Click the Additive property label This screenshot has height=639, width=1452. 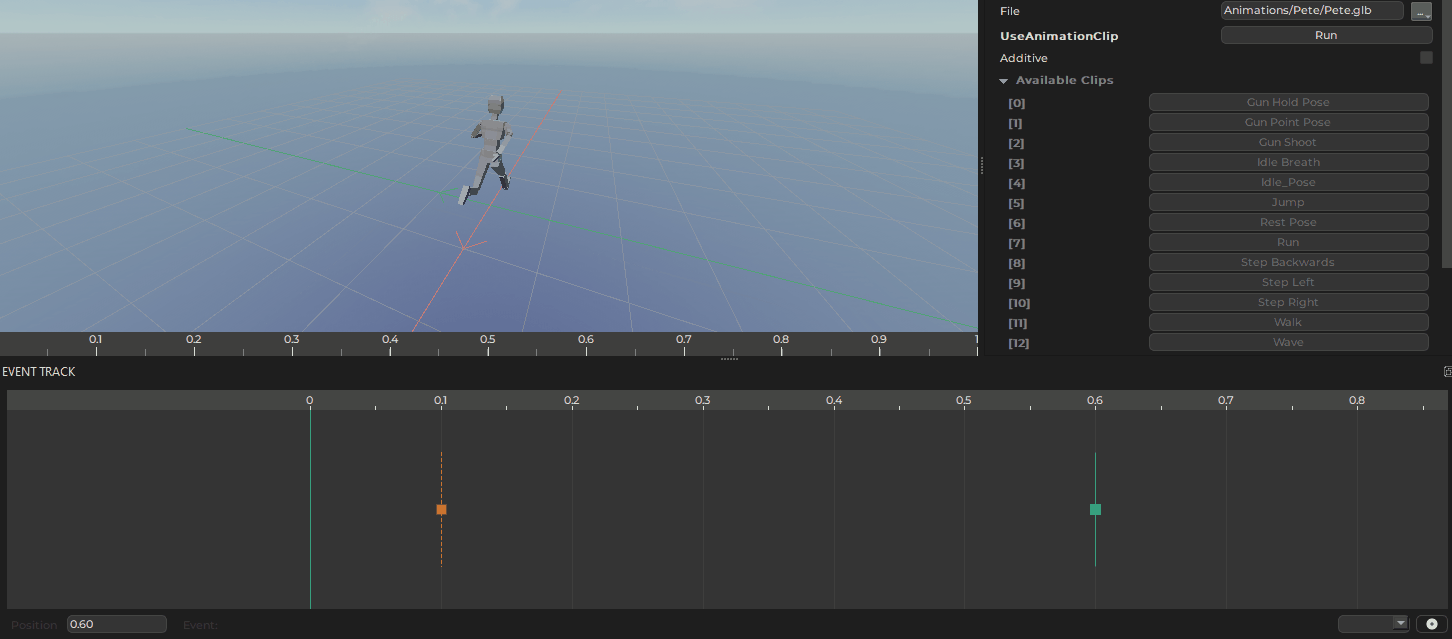[x=1024, y=58]
